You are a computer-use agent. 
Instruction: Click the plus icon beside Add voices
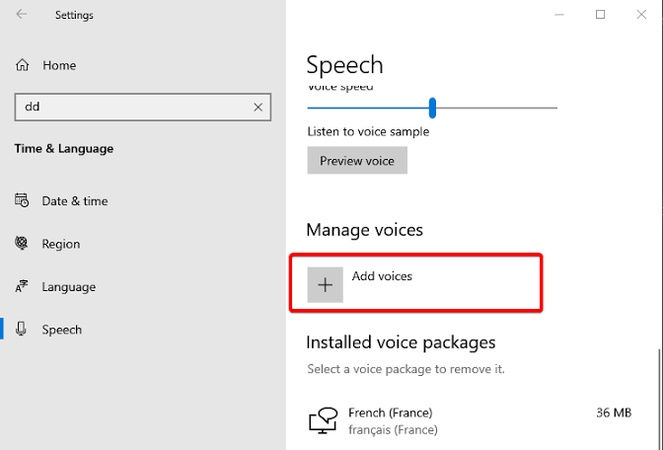click(324, 284)
